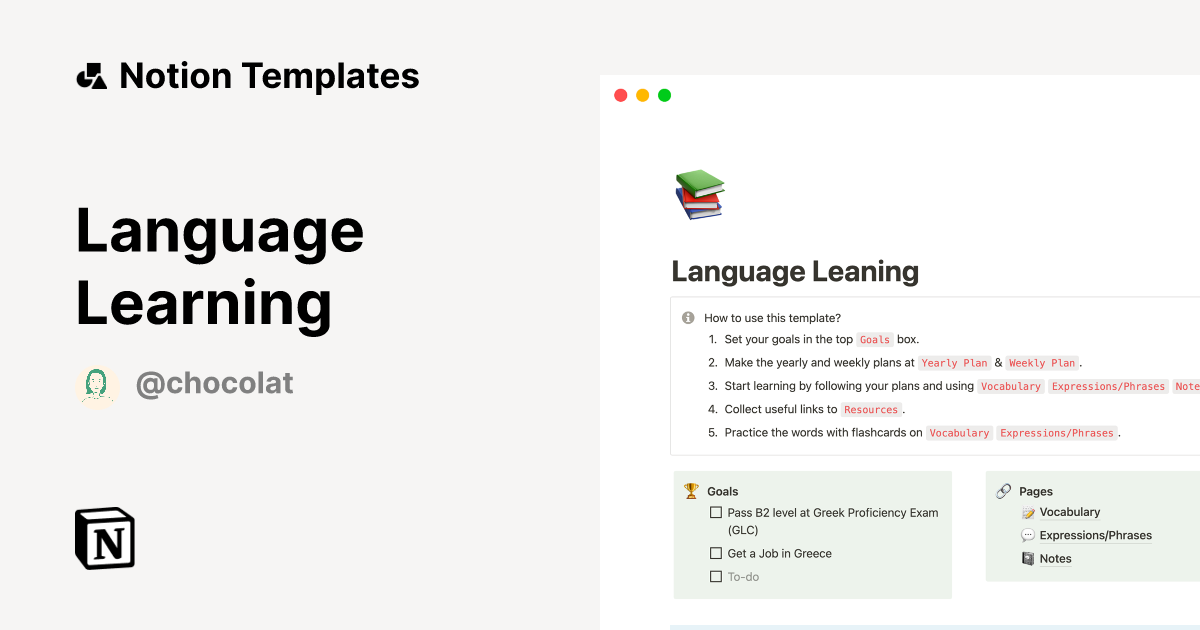Image resolution: width=1200 pixels, height=630 pixels.
Task: Click the @chocolat avatar picture
Action: 97,383
